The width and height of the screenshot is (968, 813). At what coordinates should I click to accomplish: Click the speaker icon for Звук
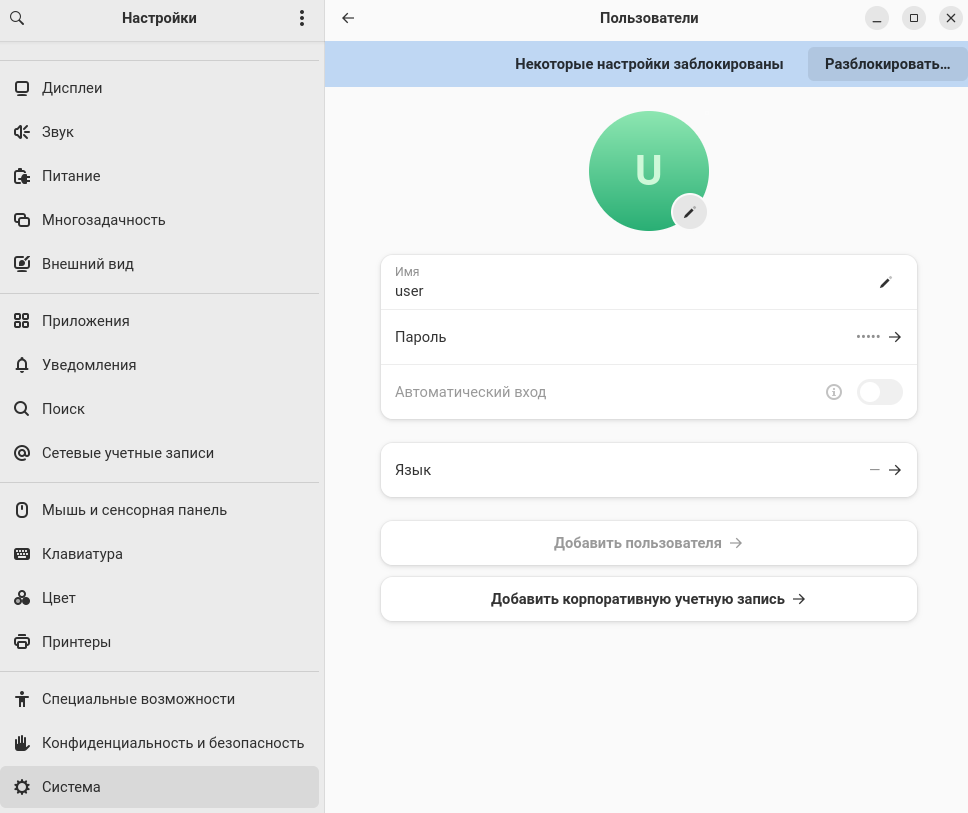(x=22, y=132)
